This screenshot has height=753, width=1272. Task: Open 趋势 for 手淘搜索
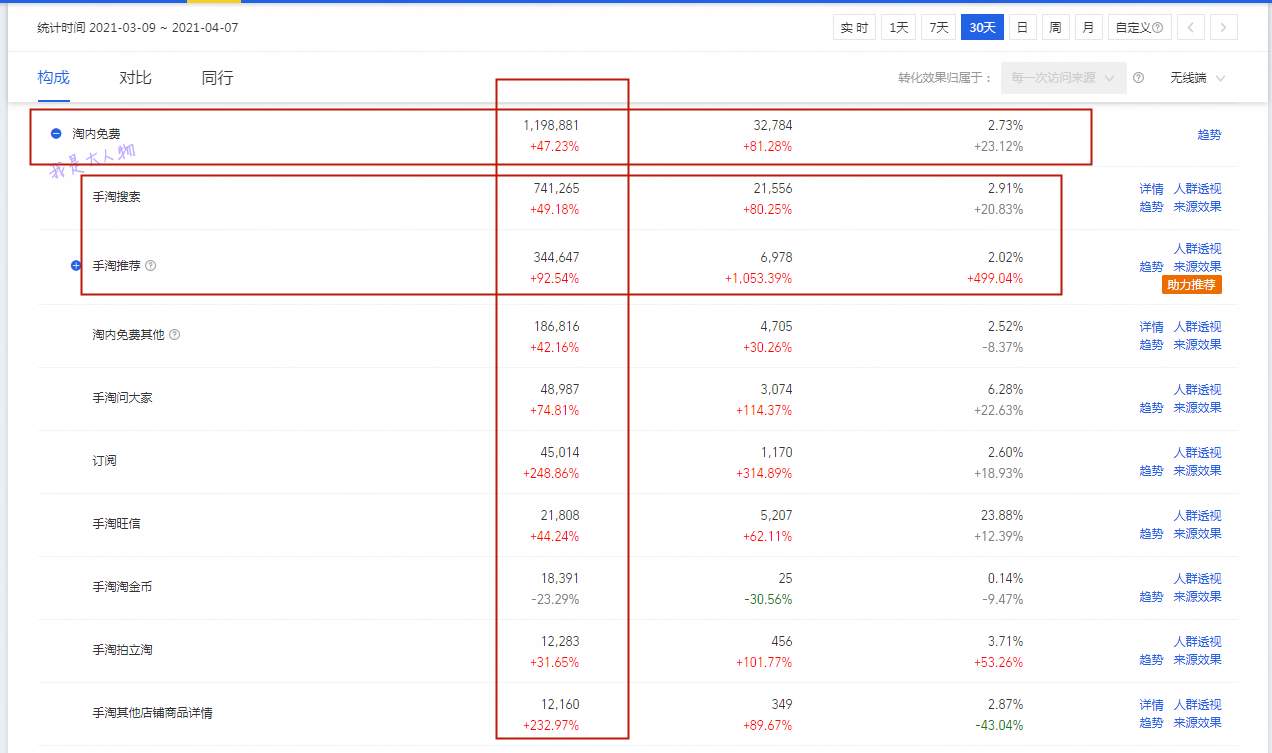point(1151,207)
